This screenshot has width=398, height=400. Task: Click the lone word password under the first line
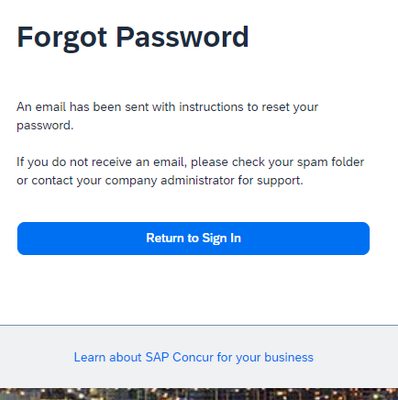pos(45,126)
